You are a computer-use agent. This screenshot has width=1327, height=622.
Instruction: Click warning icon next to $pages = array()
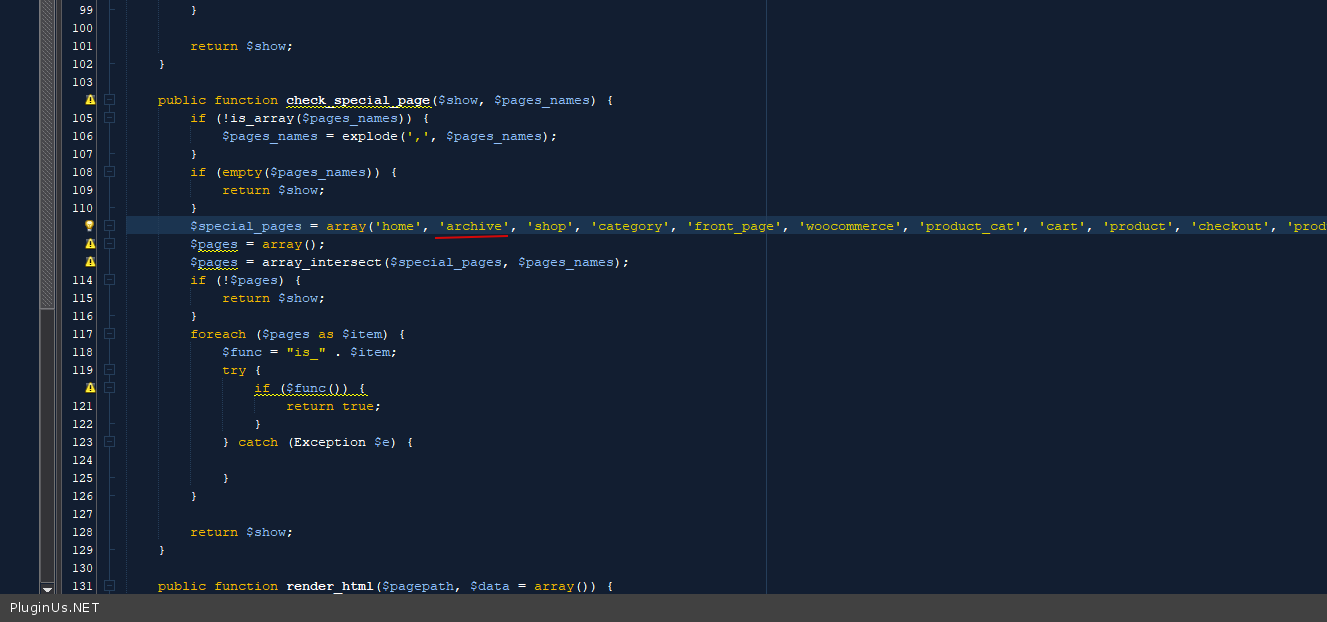click(x=90, y=244)
